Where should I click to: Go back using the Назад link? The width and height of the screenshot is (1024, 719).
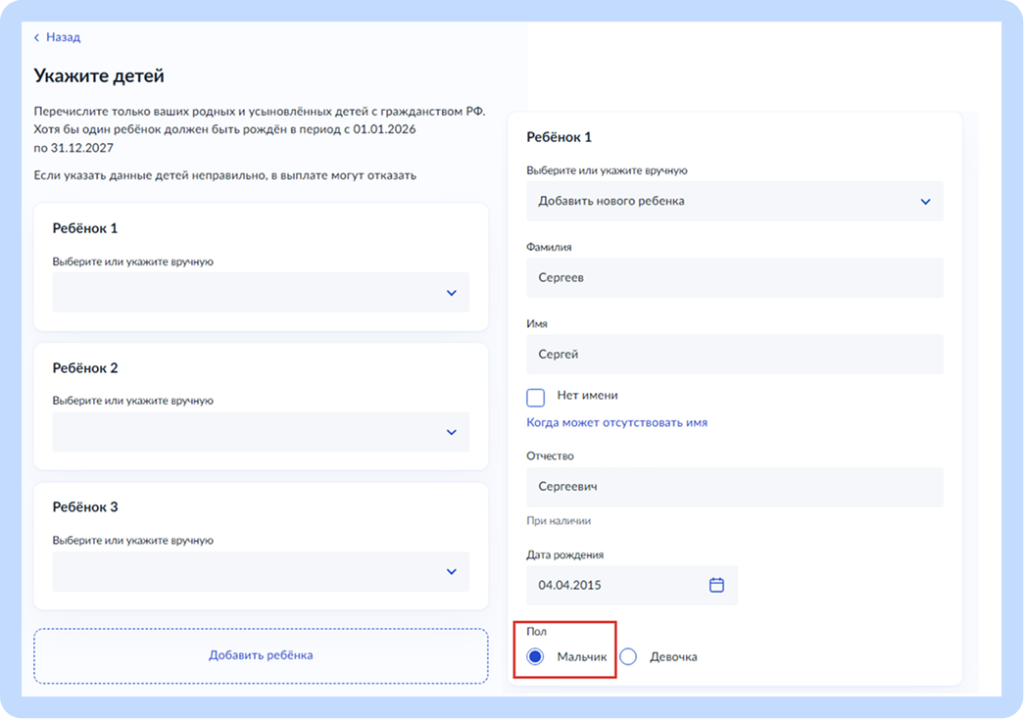pos(63,37)
